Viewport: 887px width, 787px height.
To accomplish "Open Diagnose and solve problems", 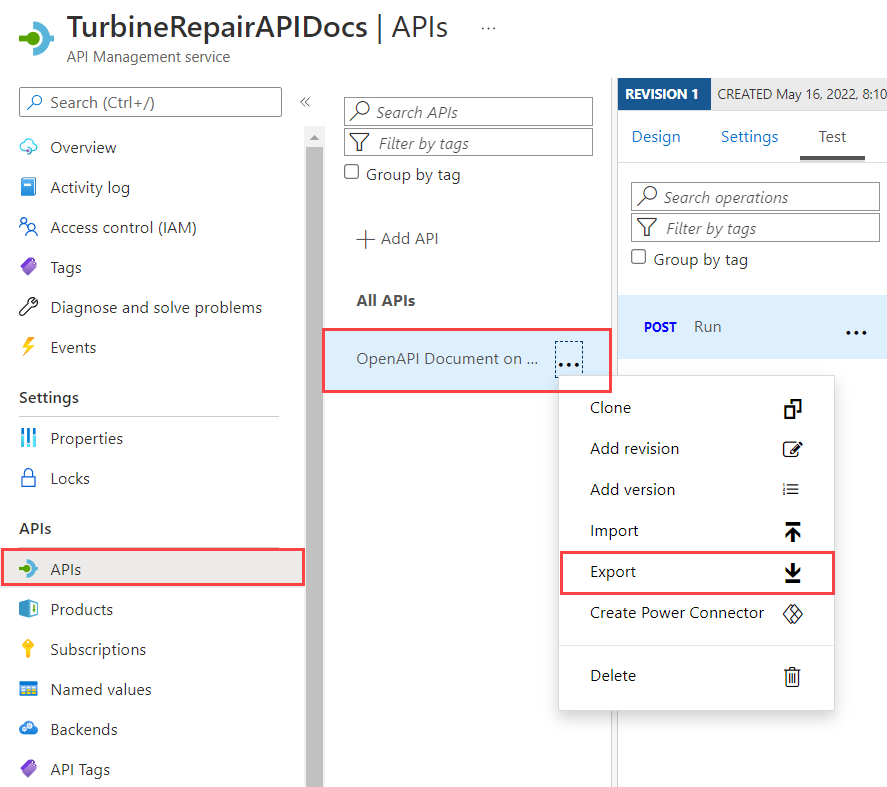I will pos(156,307).
